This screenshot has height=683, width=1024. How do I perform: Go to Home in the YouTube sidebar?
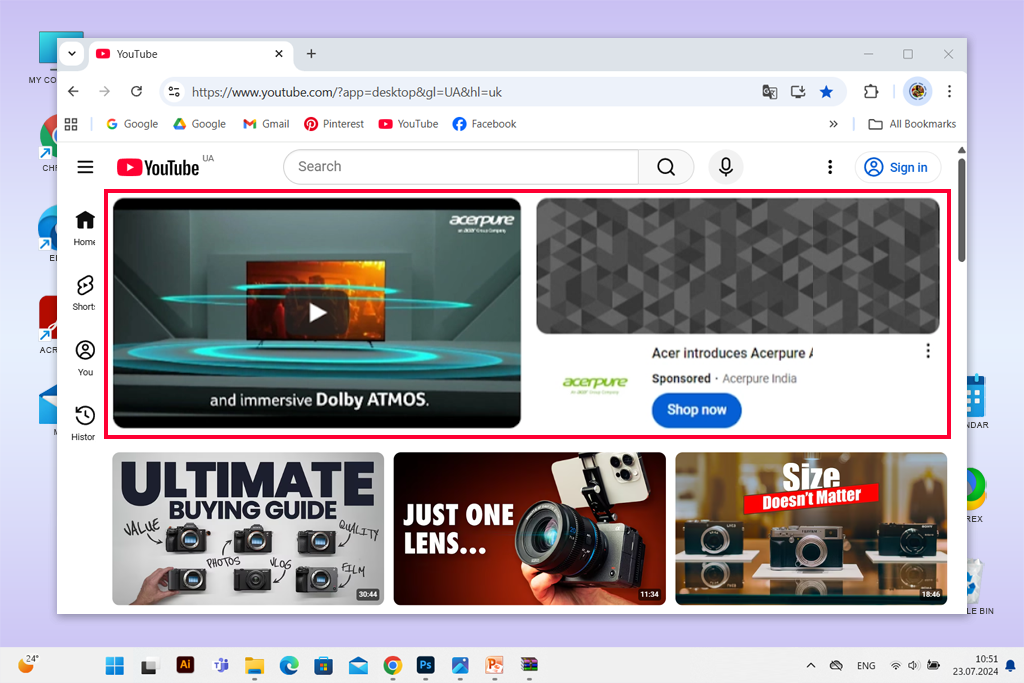click(85, 228)
